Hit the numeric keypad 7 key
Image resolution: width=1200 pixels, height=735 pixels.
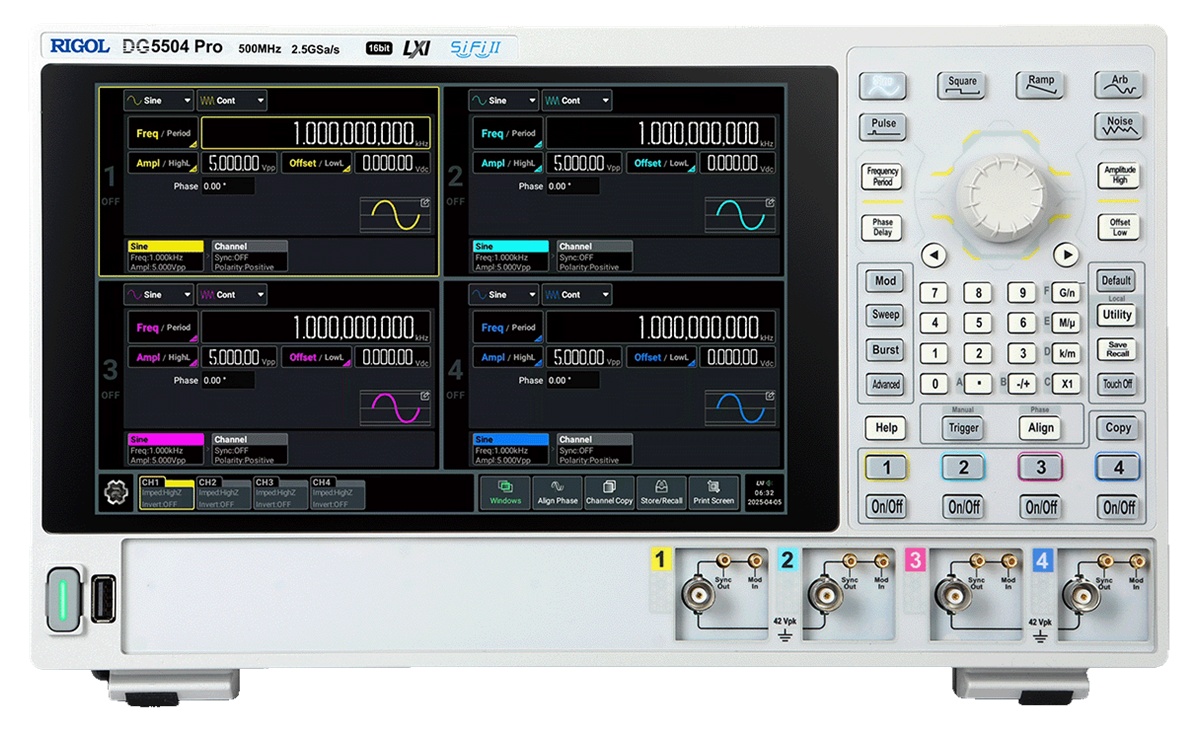pos(934,293)
